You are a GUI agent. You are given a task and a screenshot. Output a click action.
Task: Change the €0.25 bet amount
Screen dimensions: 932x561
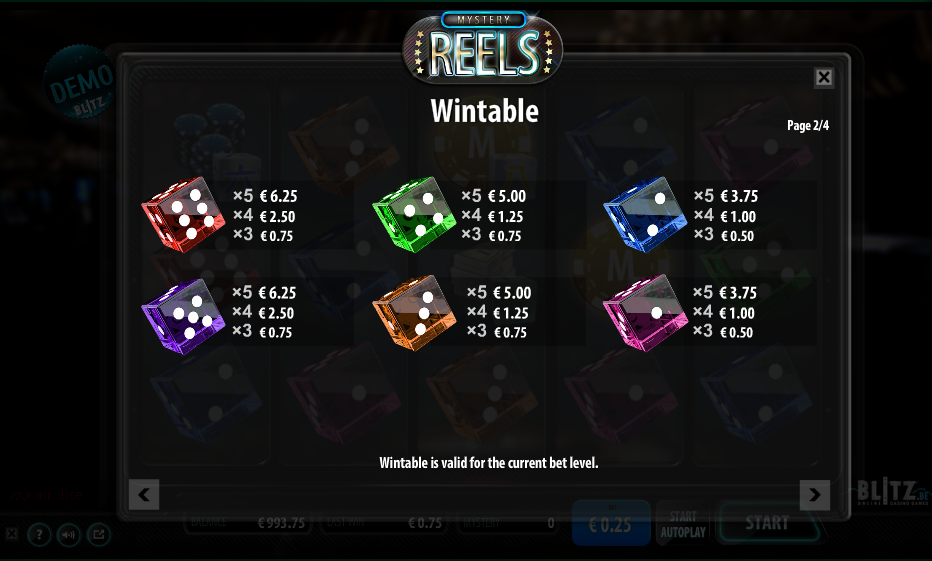(x=610, y=523)
